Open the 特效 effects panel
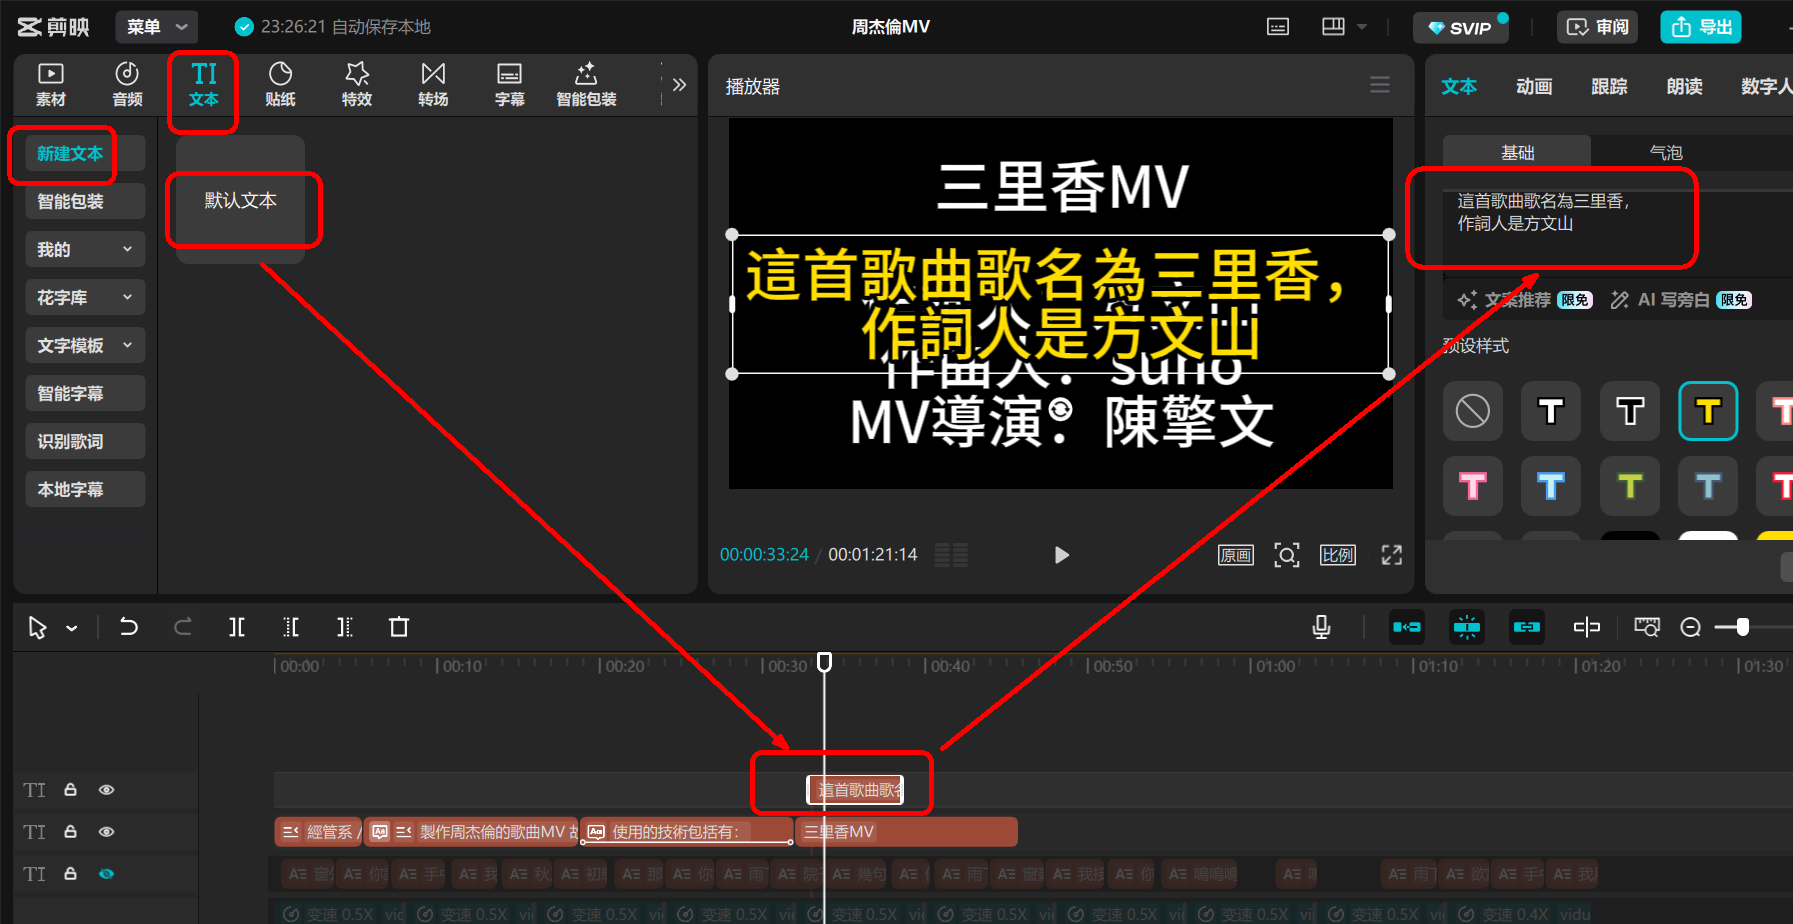Screen dimensions: 1793x924 [x=357, y=84]
